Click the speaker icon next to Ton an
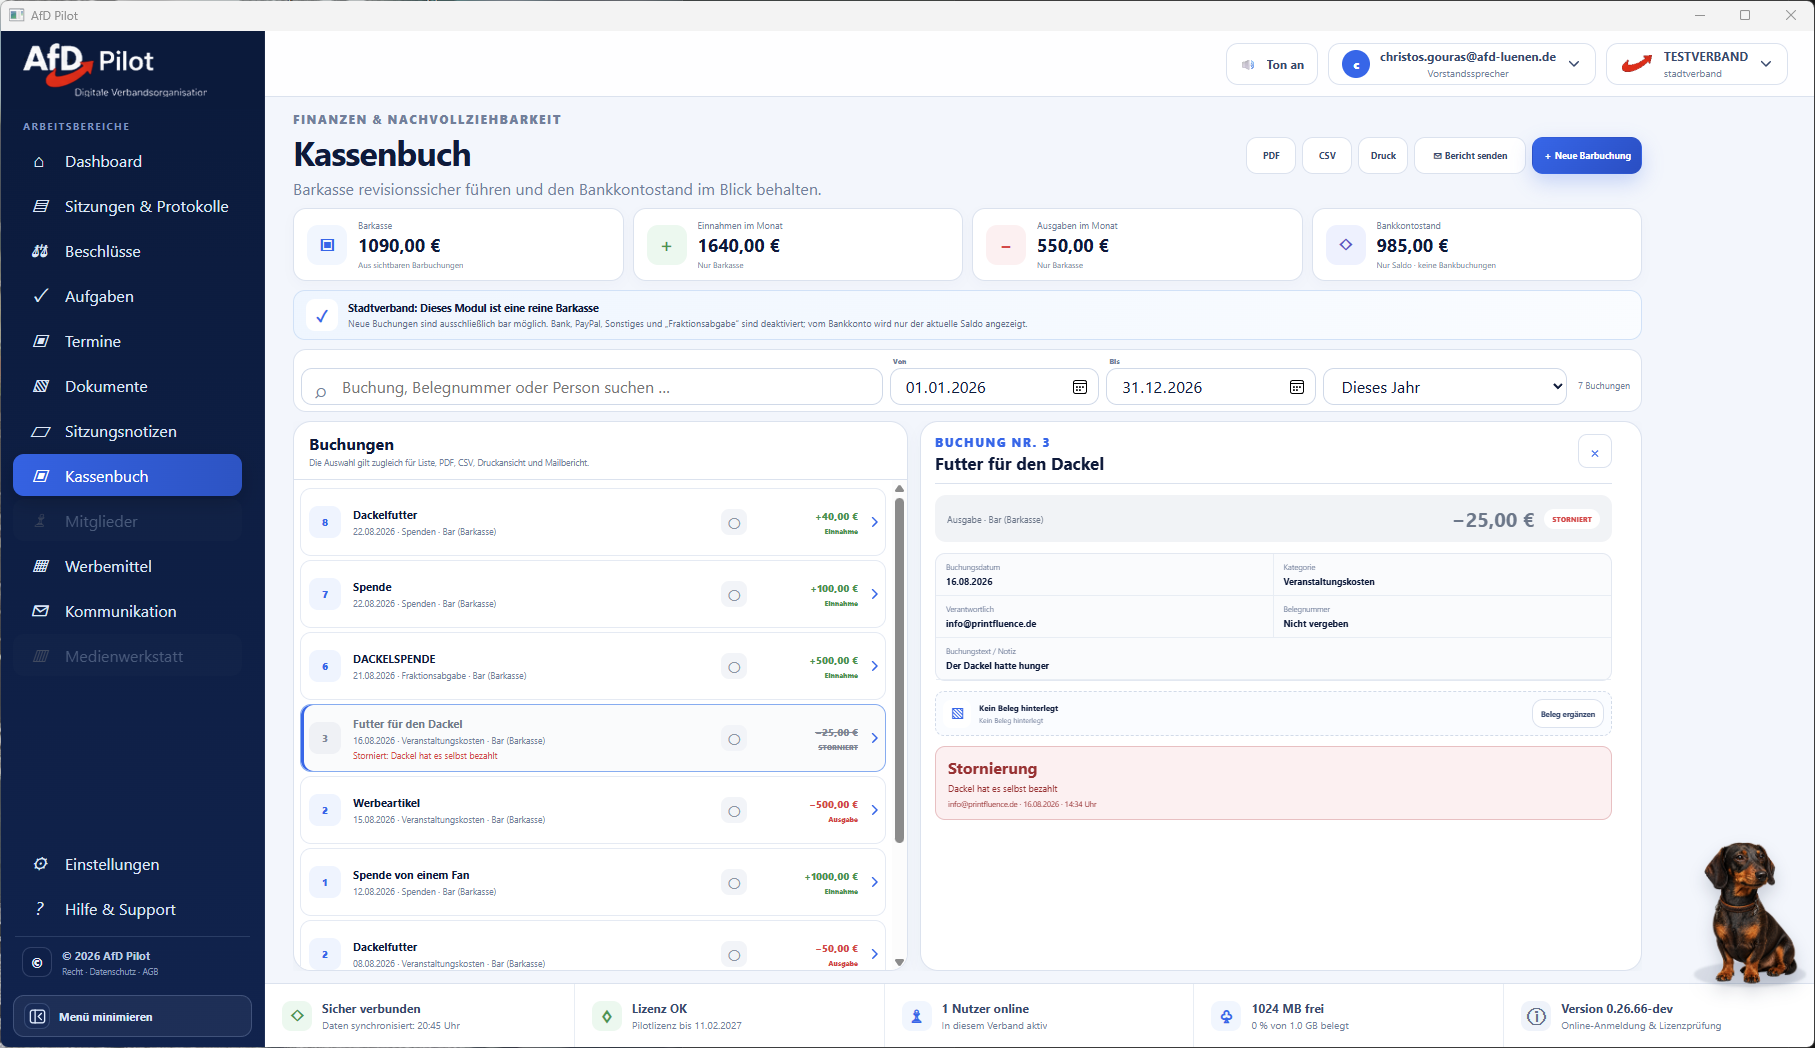The width and height of the screenshot is (1815, 1048). pyautogui.click(x=1248, y=65)
